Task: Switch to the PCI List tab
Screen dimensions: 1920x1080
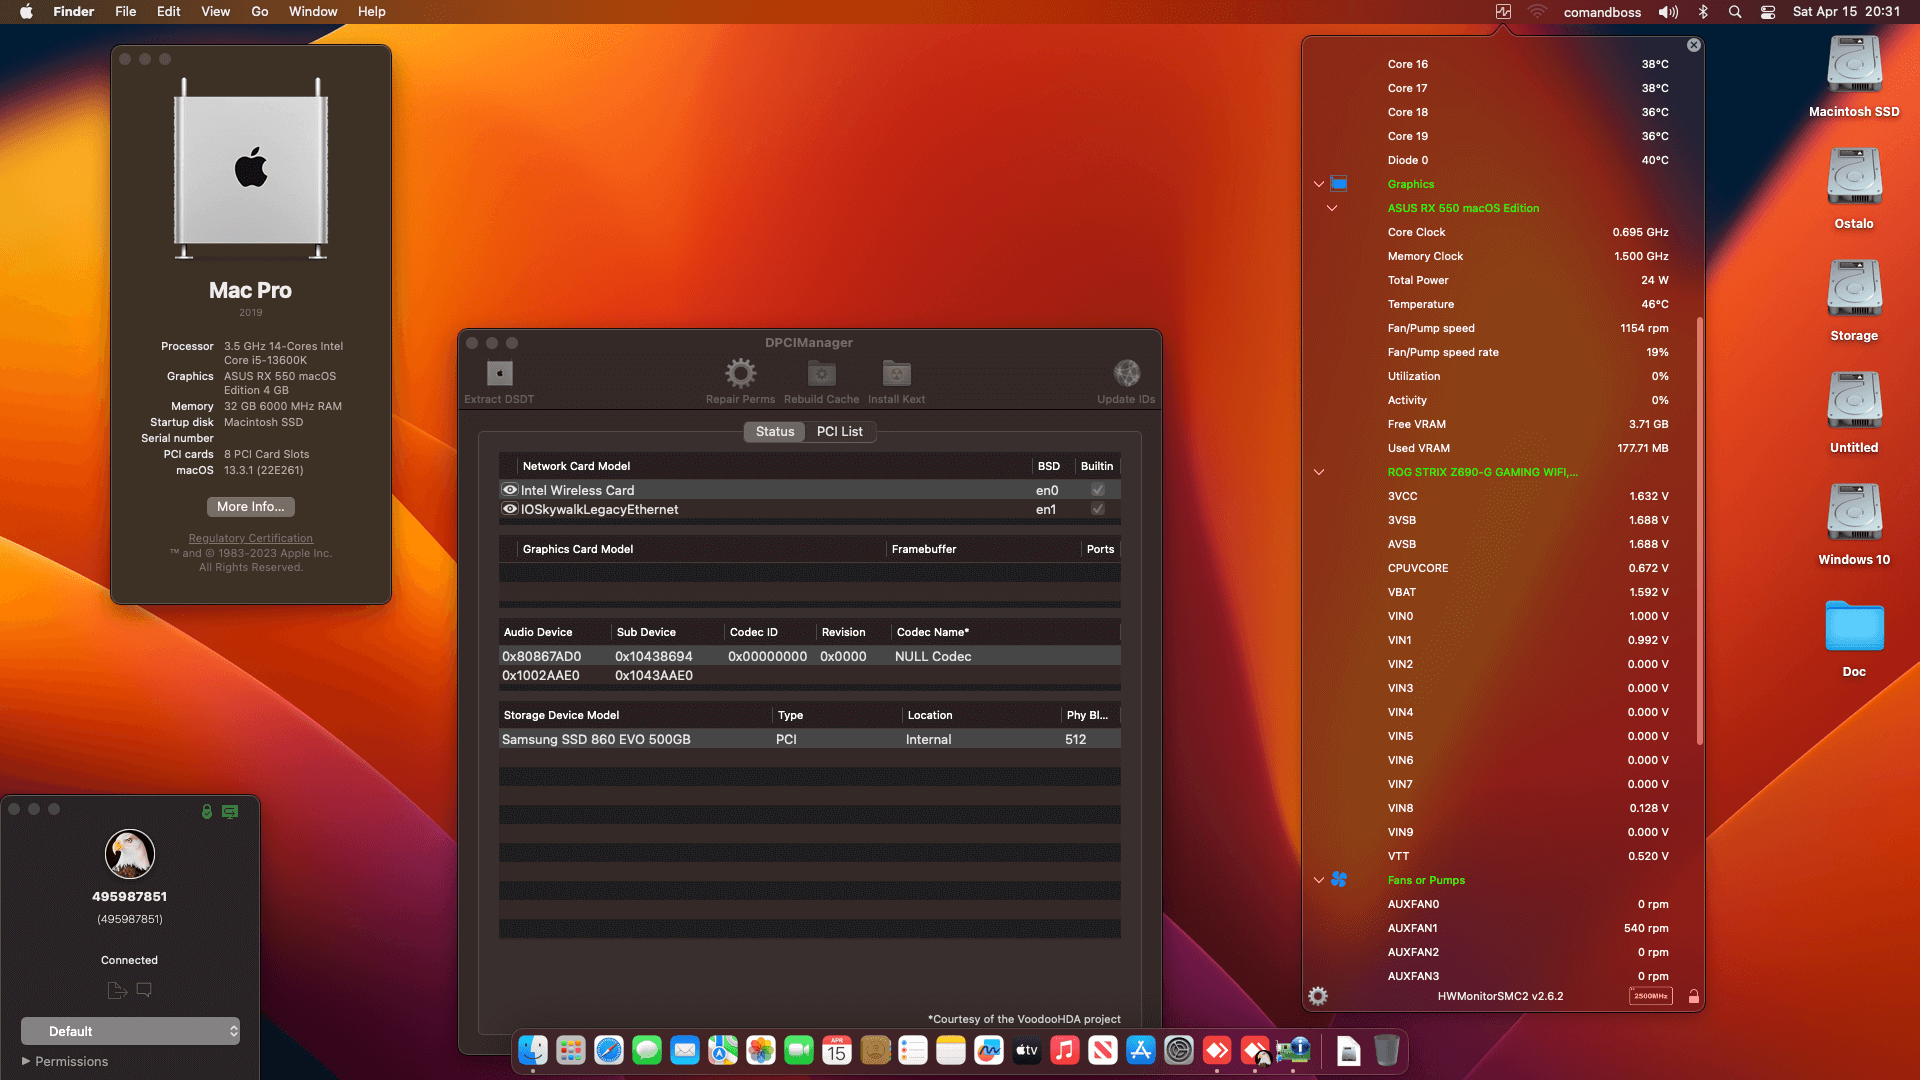Action: [x=839, y=431]
